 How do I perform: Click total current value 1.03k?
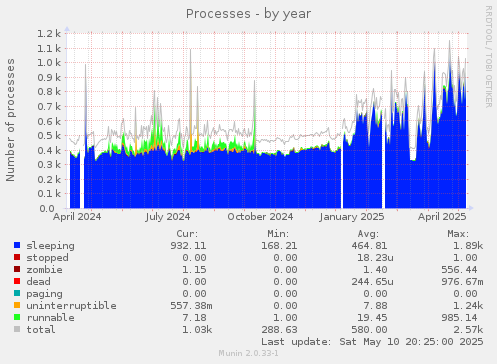(x=197, y=330)
